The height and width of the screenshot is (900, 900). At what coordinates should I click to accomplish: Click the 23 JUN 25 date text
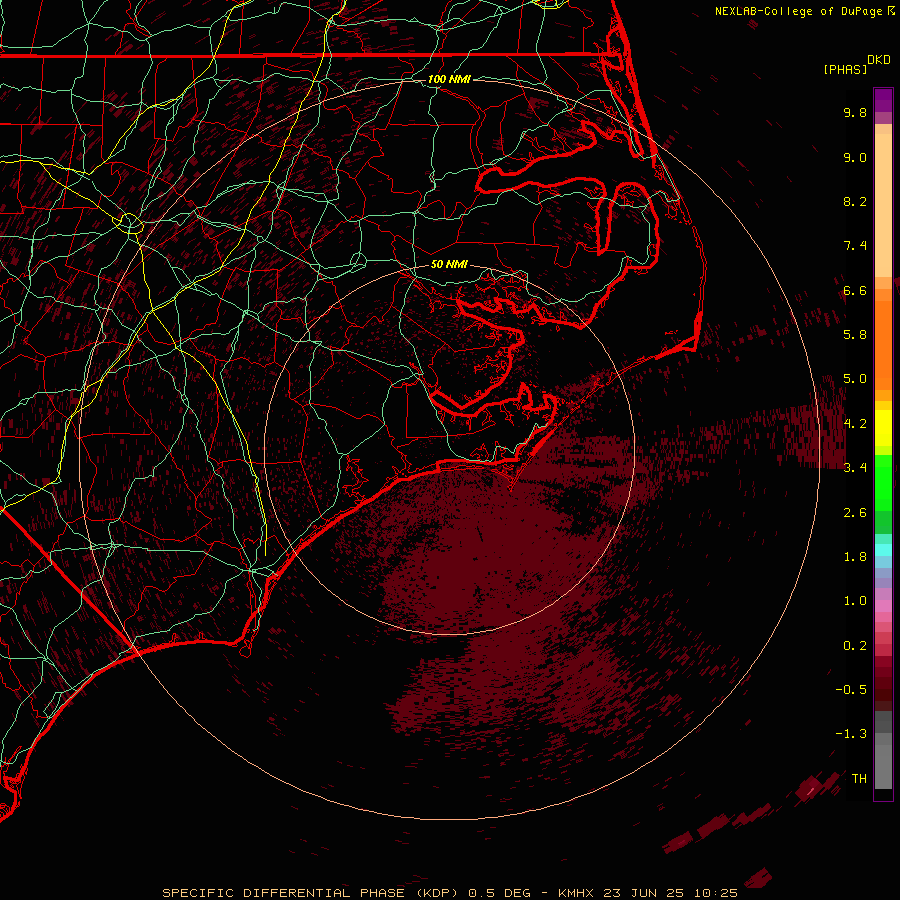(643, 893)
